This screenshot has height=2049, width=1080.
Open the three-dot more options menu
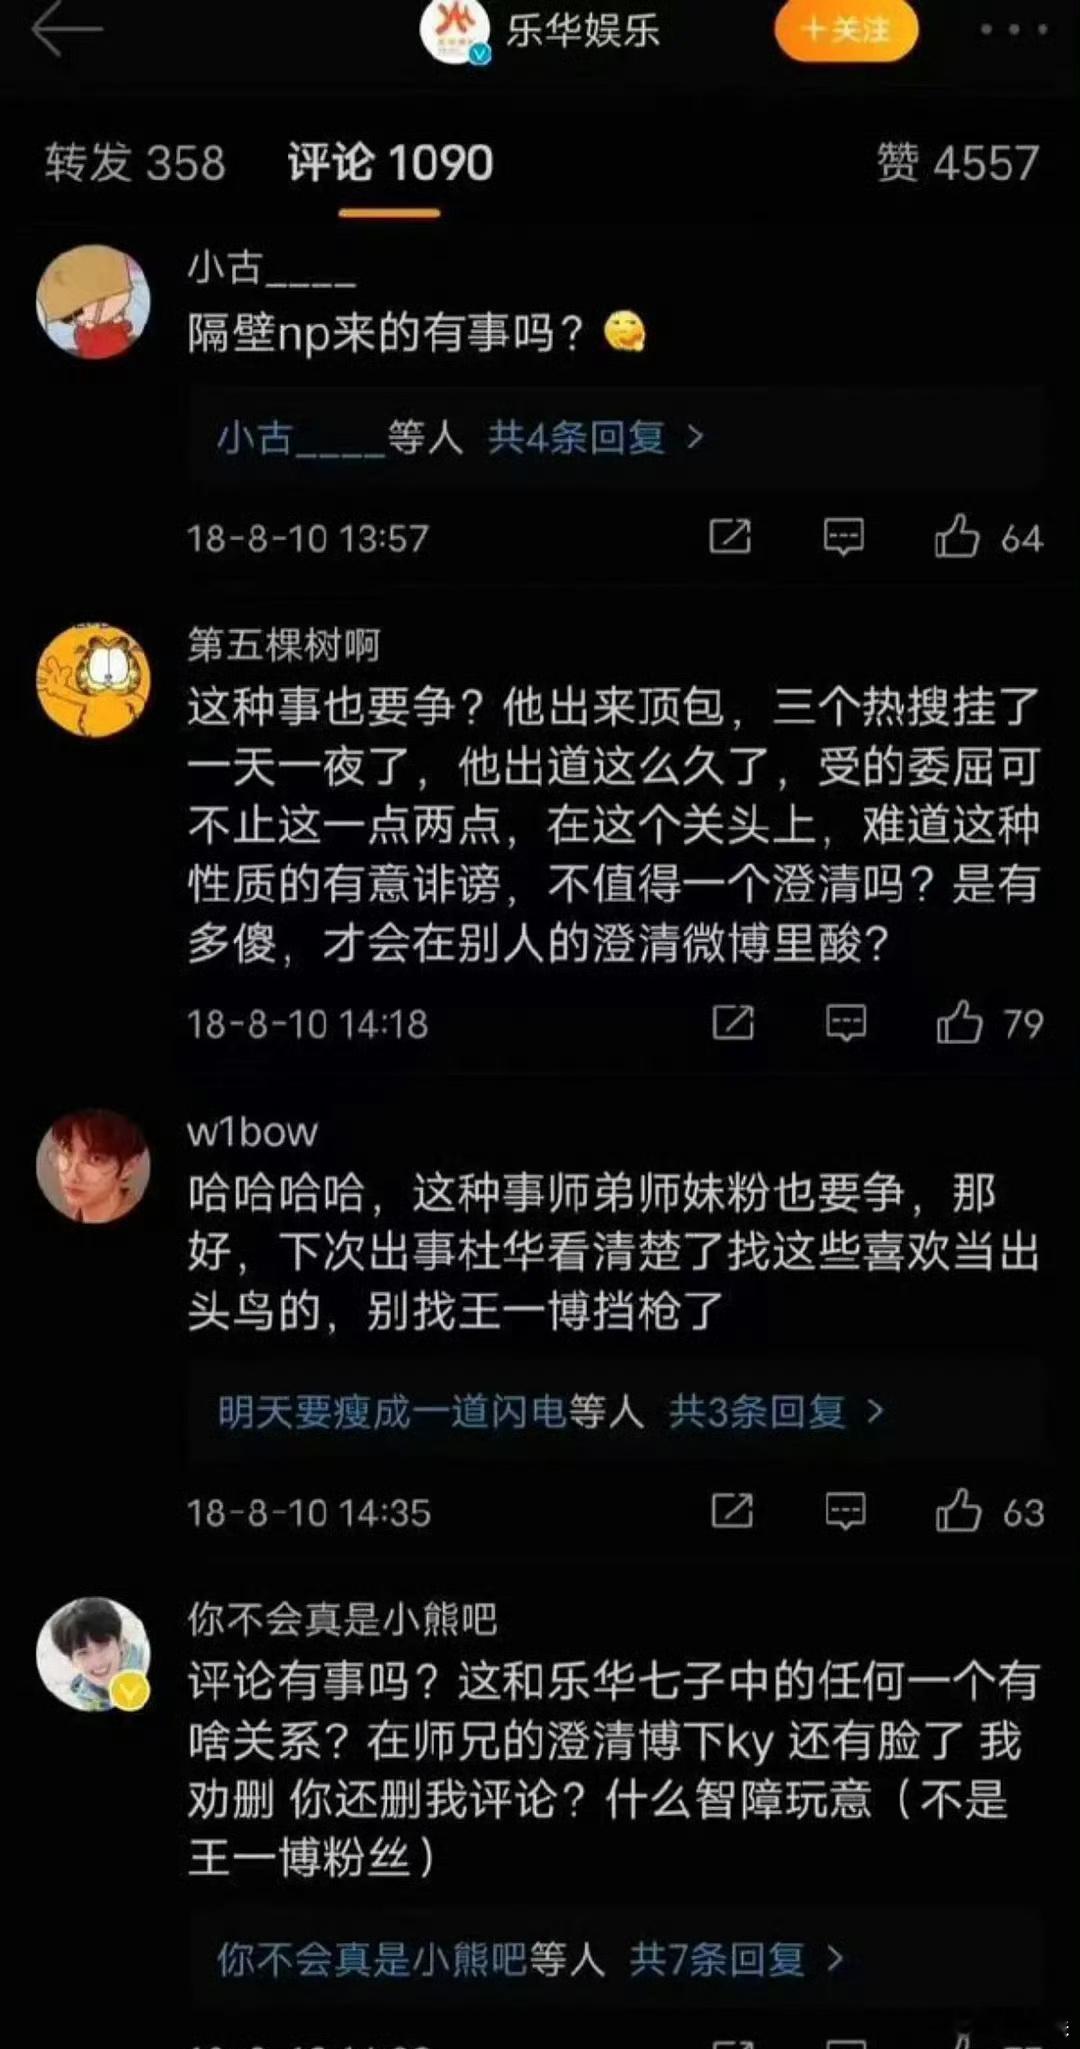click(x=1013, y=30)
